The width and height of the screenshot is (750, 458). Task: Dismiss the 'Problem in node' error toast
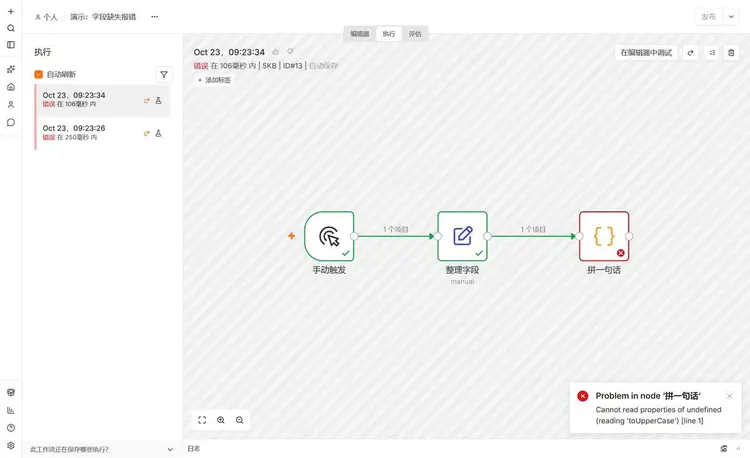click(x=729, y=396)
